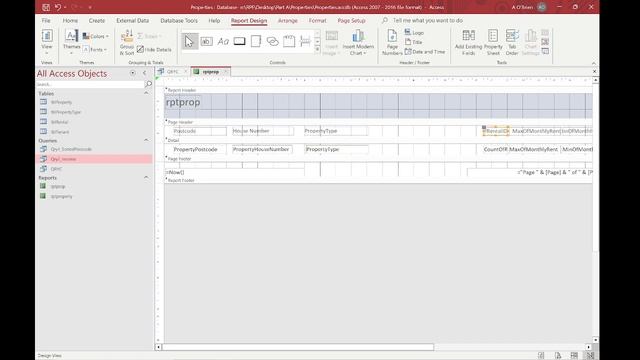Screen dimensions: 640x360
Task: Open the Fonts theme dropdown
Action: click(x=95, y=49)
